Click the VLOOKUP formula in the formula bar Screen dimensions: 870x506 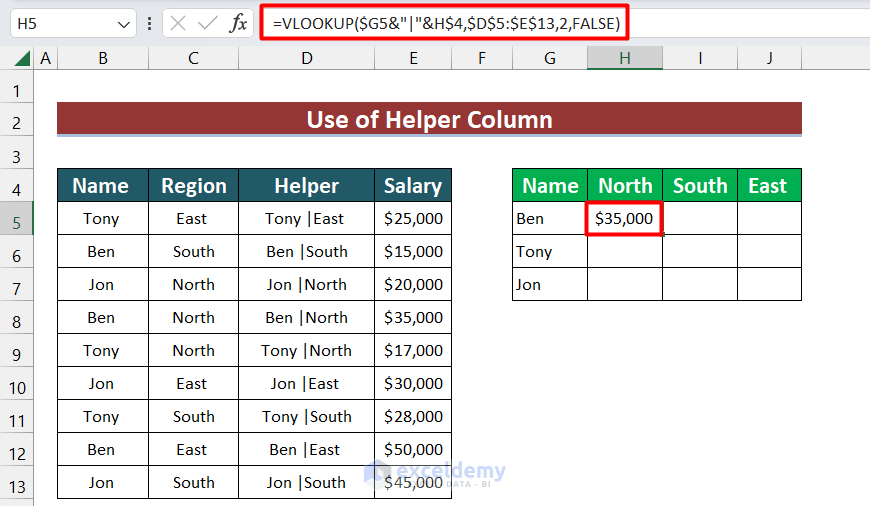pos(446,23)
